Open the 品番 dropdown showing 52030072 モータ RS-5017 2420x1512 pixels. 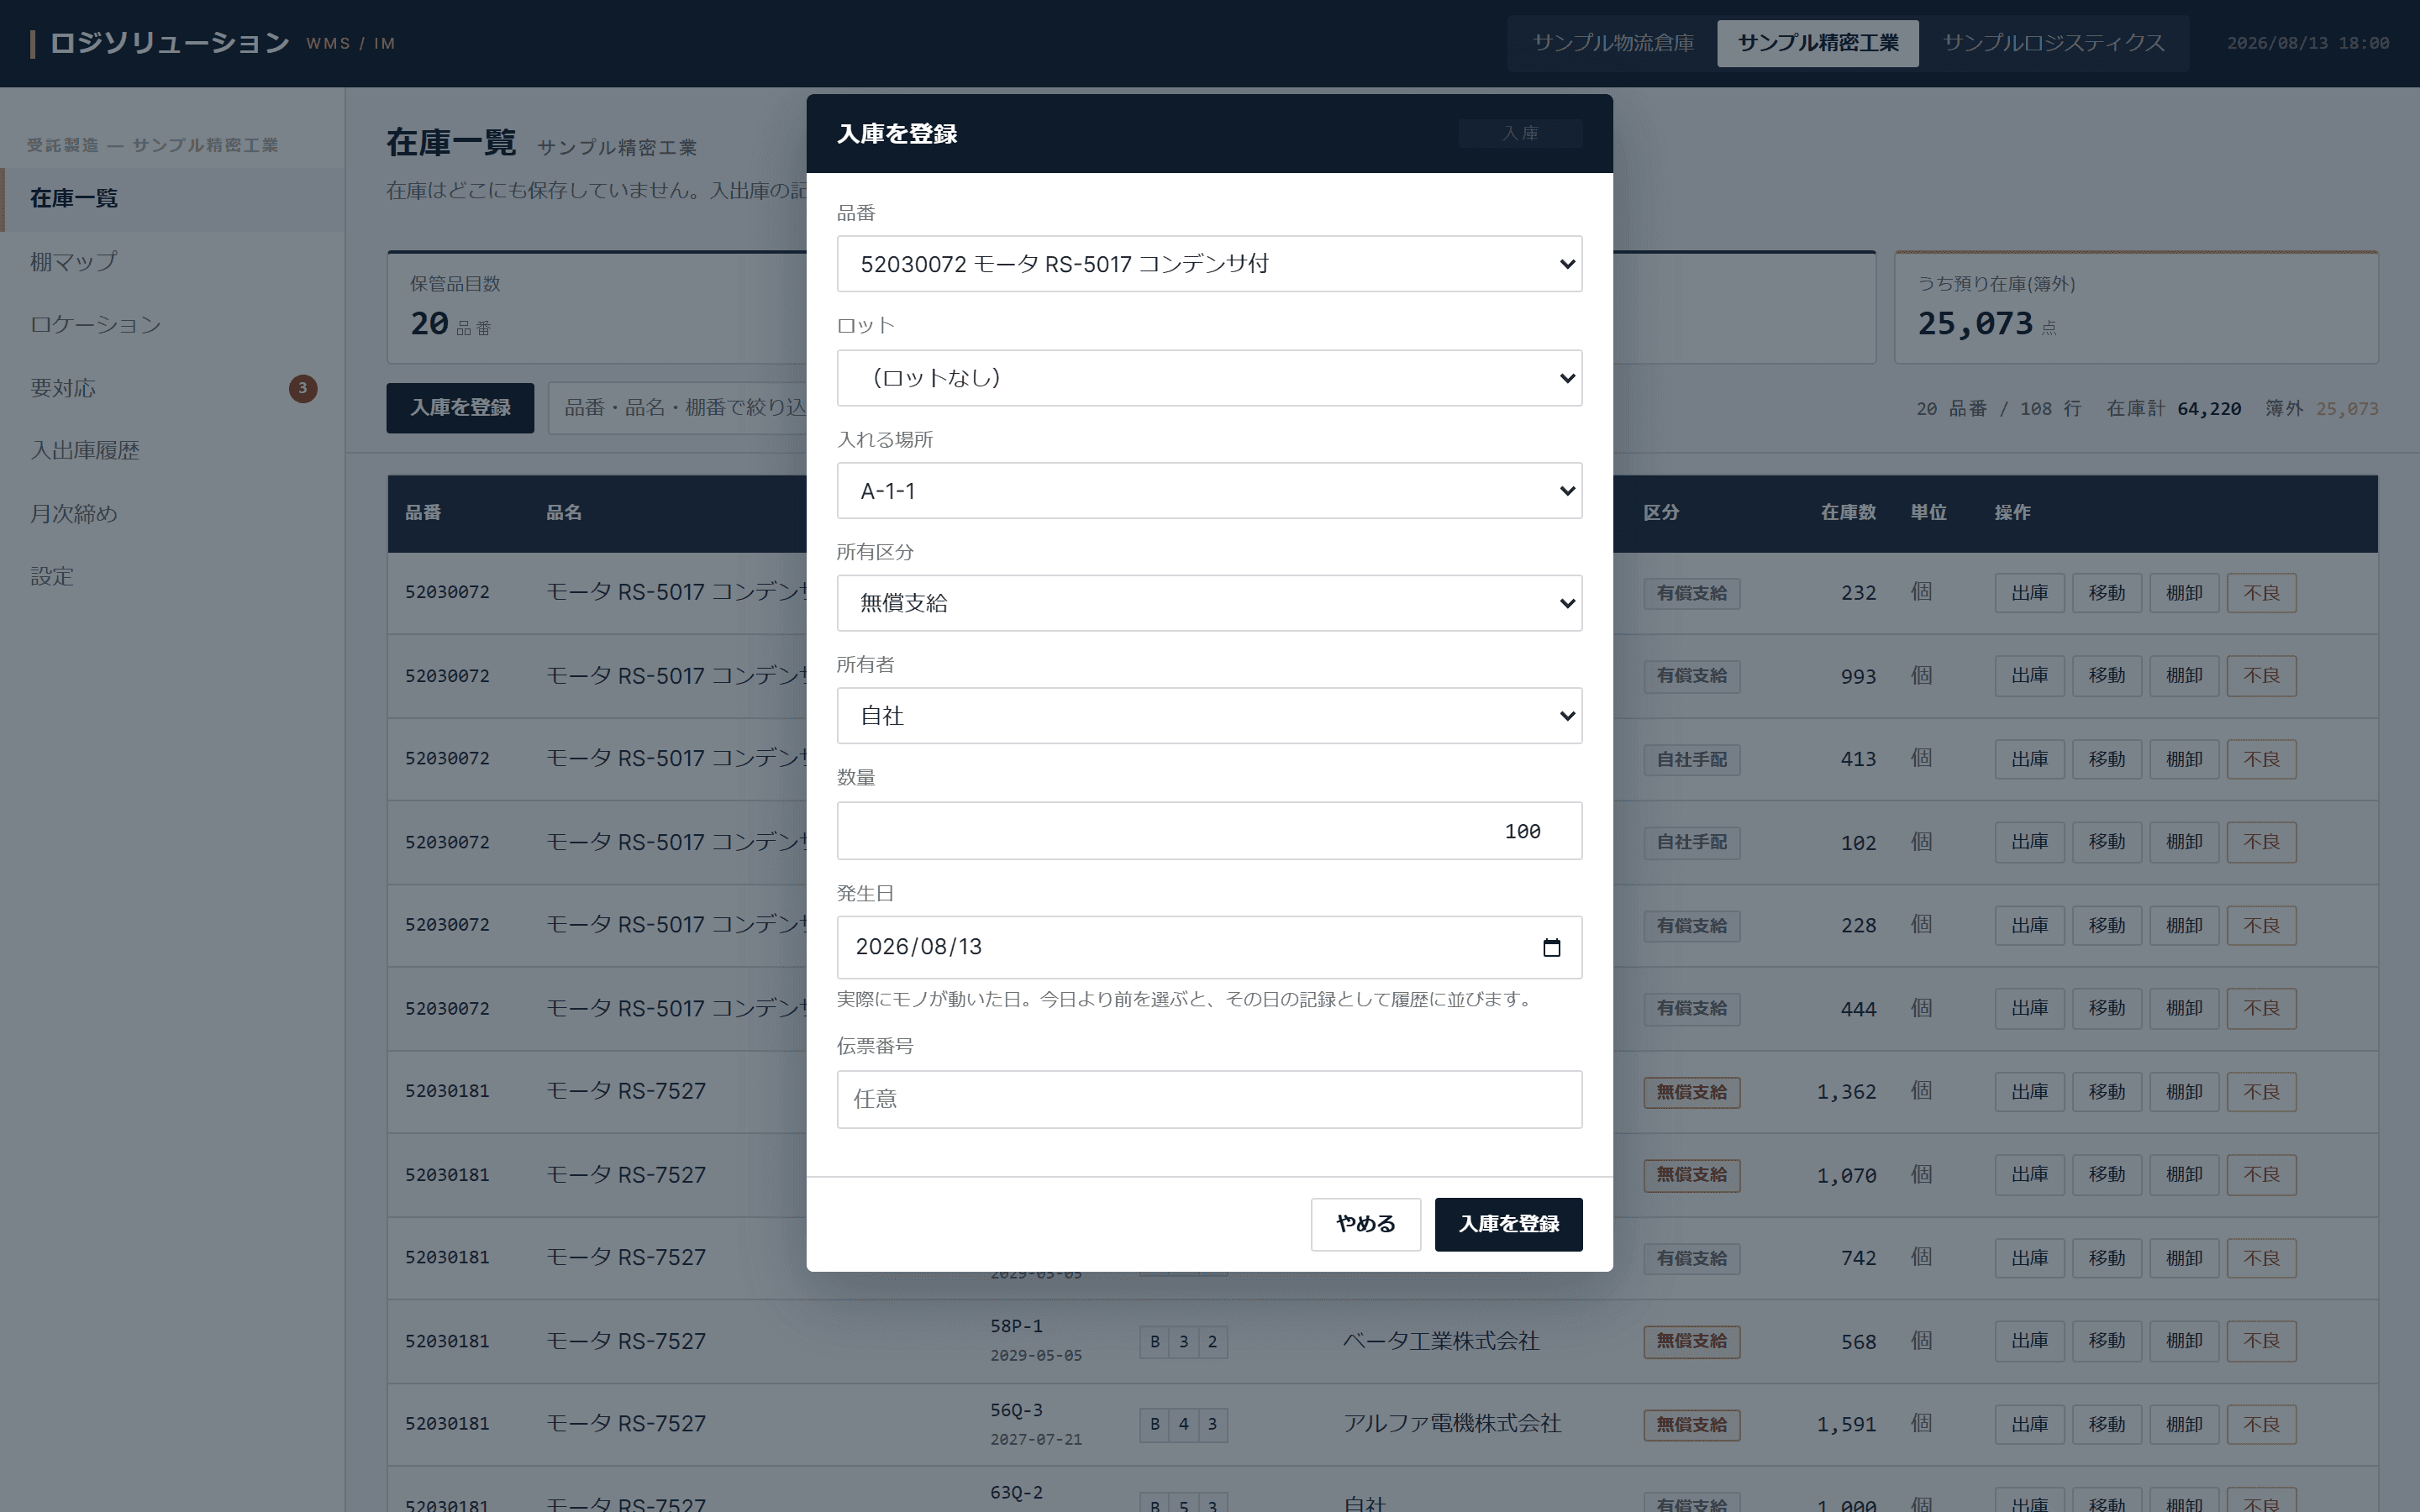(1209, 264)
